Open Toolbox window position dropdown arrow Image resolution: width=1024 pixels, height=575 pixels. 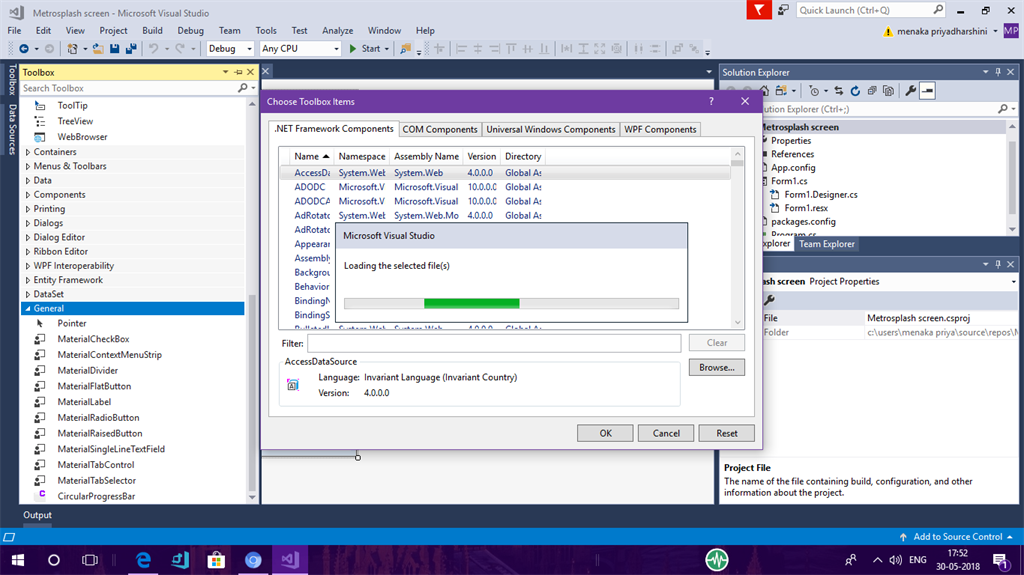pos(225,72)
